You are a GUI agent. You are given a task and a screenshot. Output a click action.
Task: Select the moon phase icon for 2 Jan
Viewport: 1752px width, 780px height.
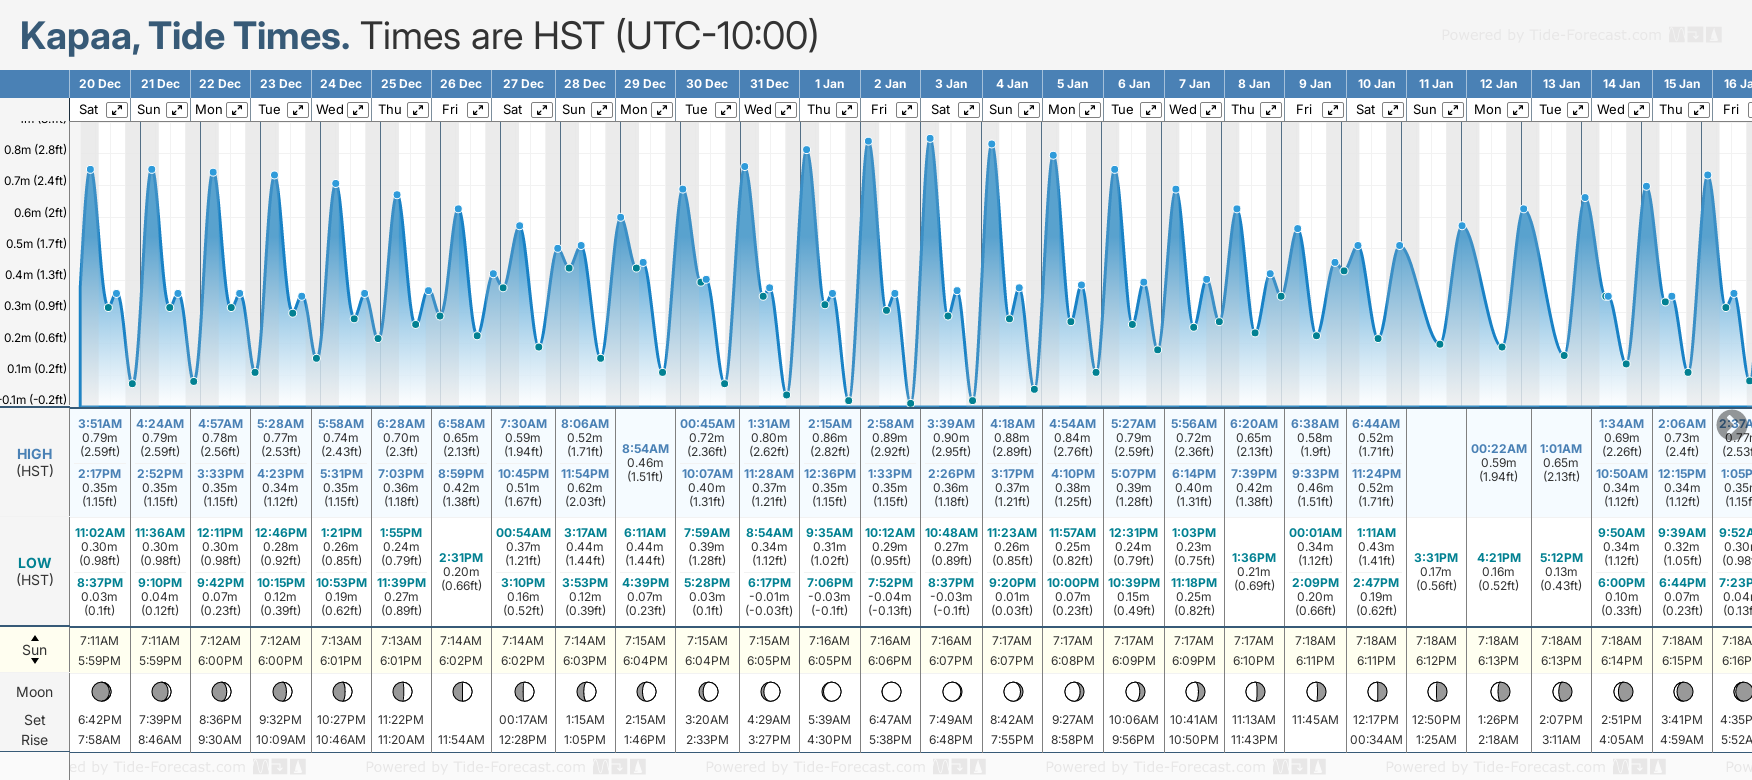[891, 691]
